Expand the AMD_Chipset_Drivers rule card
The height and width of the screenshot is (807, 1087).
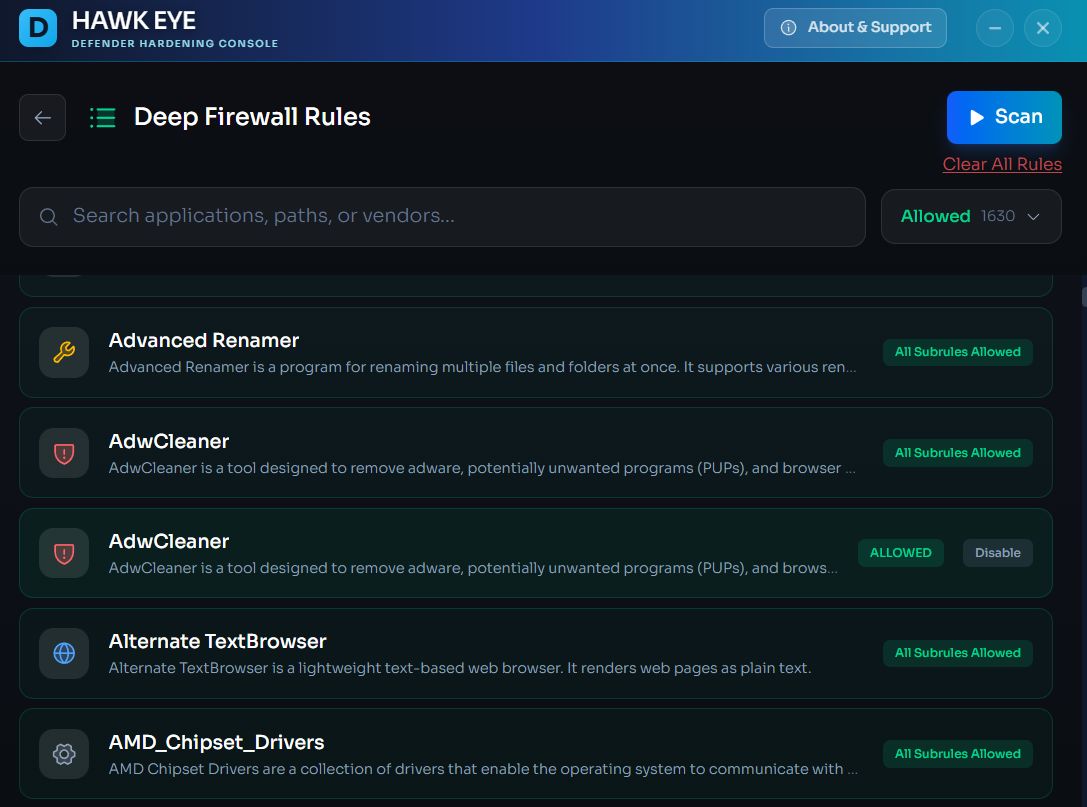[x=535, y=754]
